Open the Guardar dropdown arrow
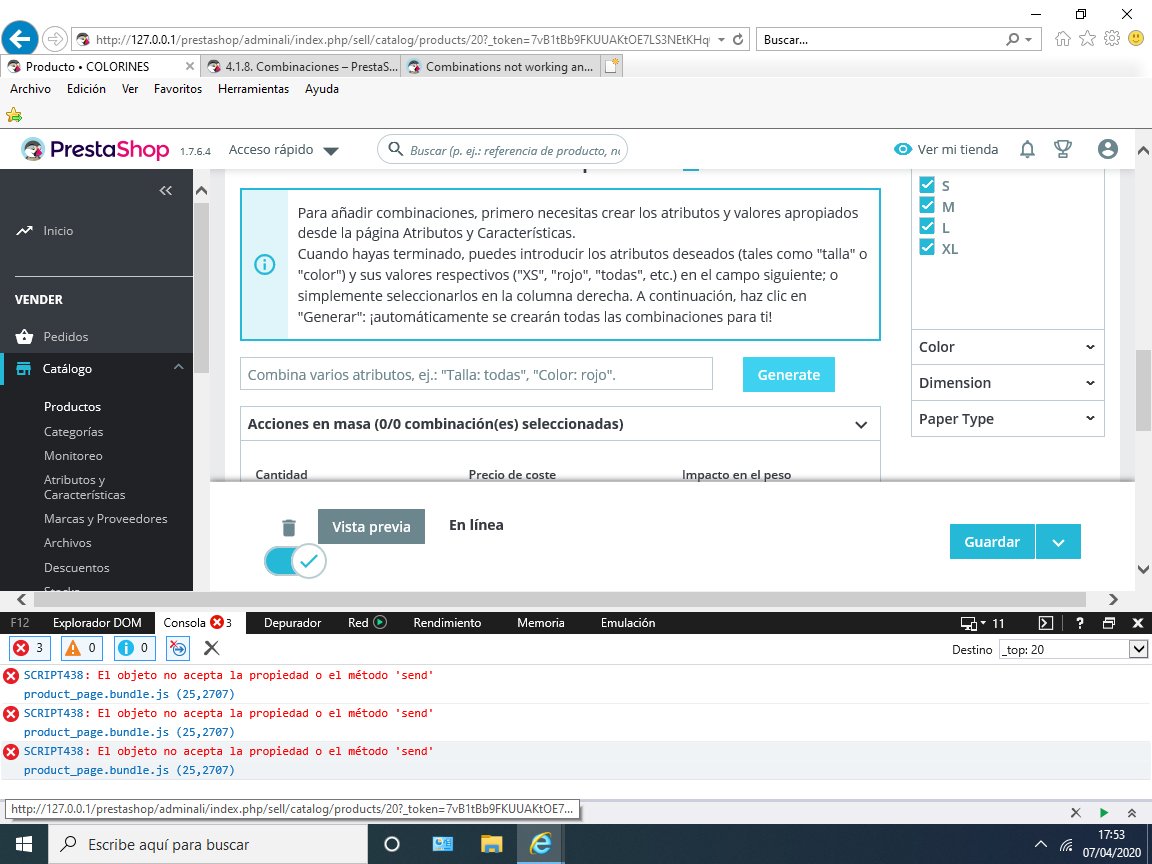 (1058, 542)
